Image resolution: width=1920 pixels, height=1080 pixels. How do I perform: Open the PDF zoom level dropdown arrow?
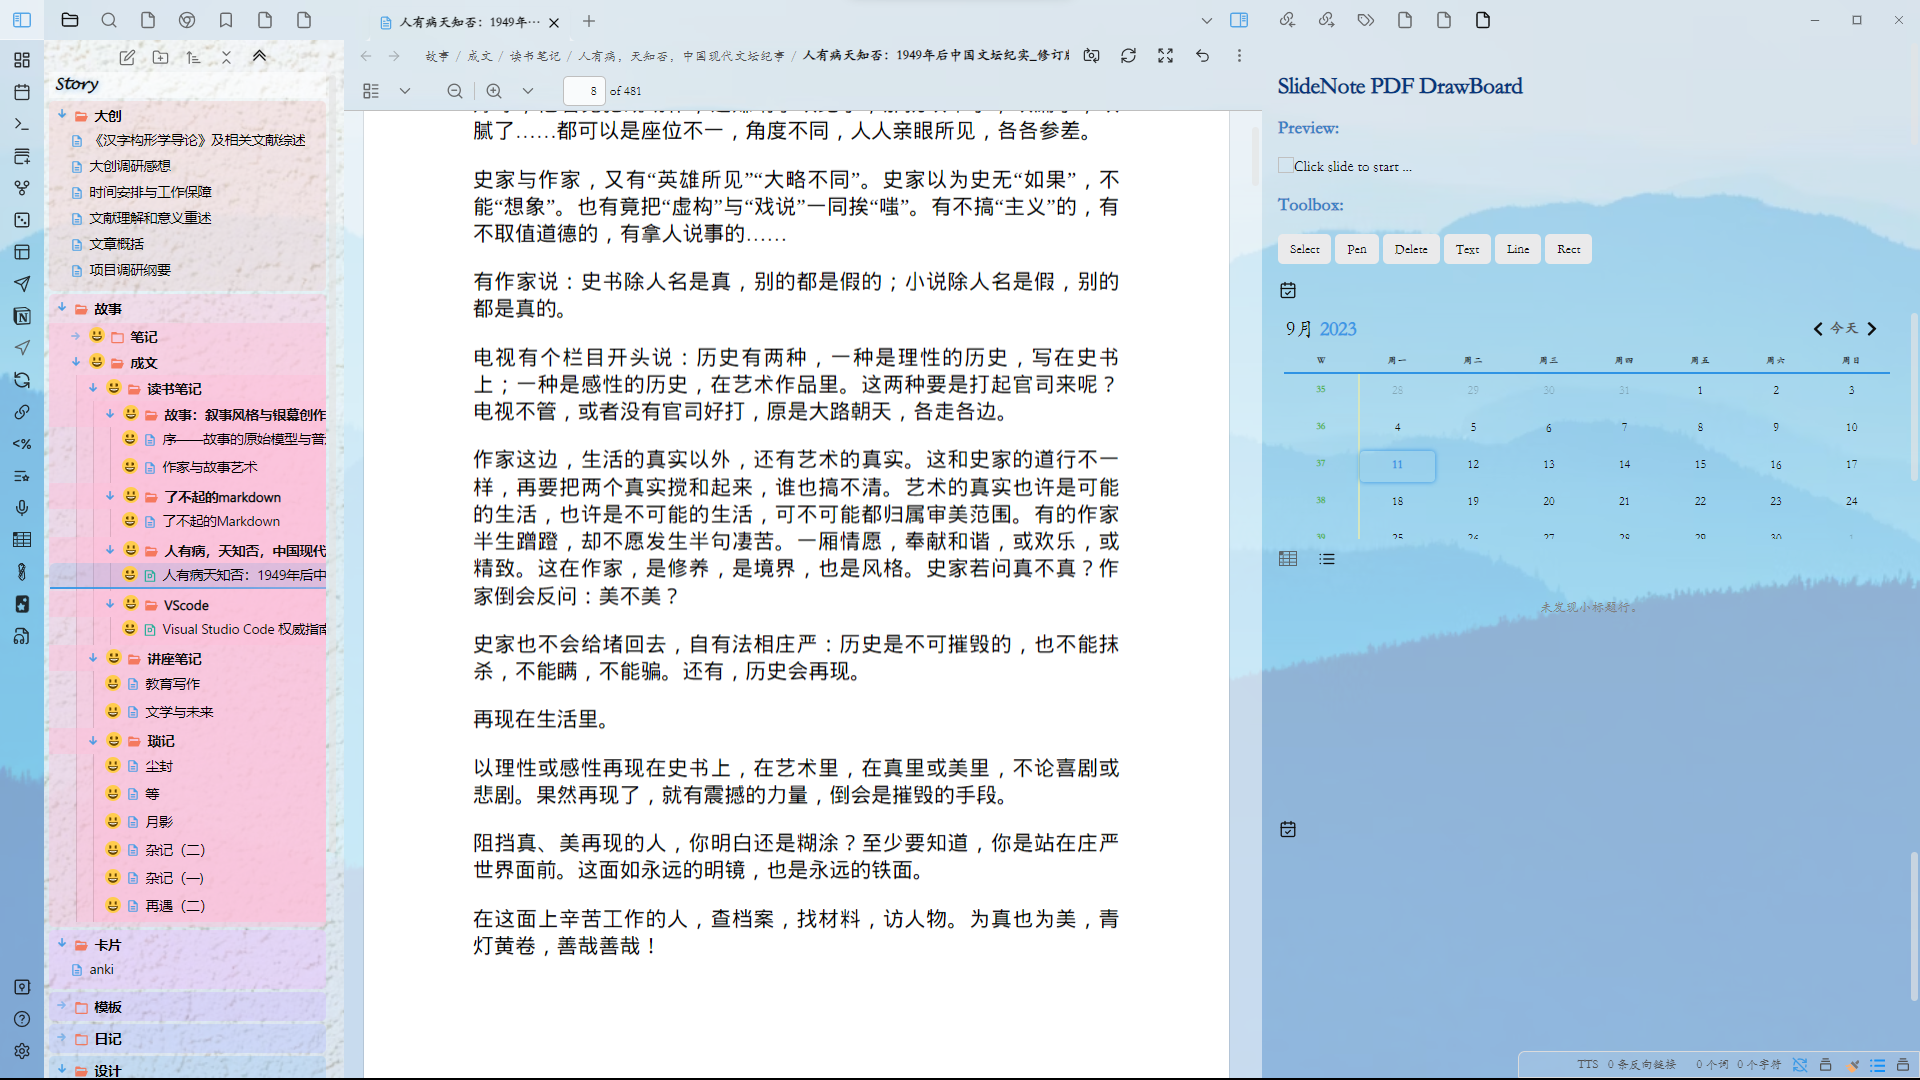[x=528, y=91]
